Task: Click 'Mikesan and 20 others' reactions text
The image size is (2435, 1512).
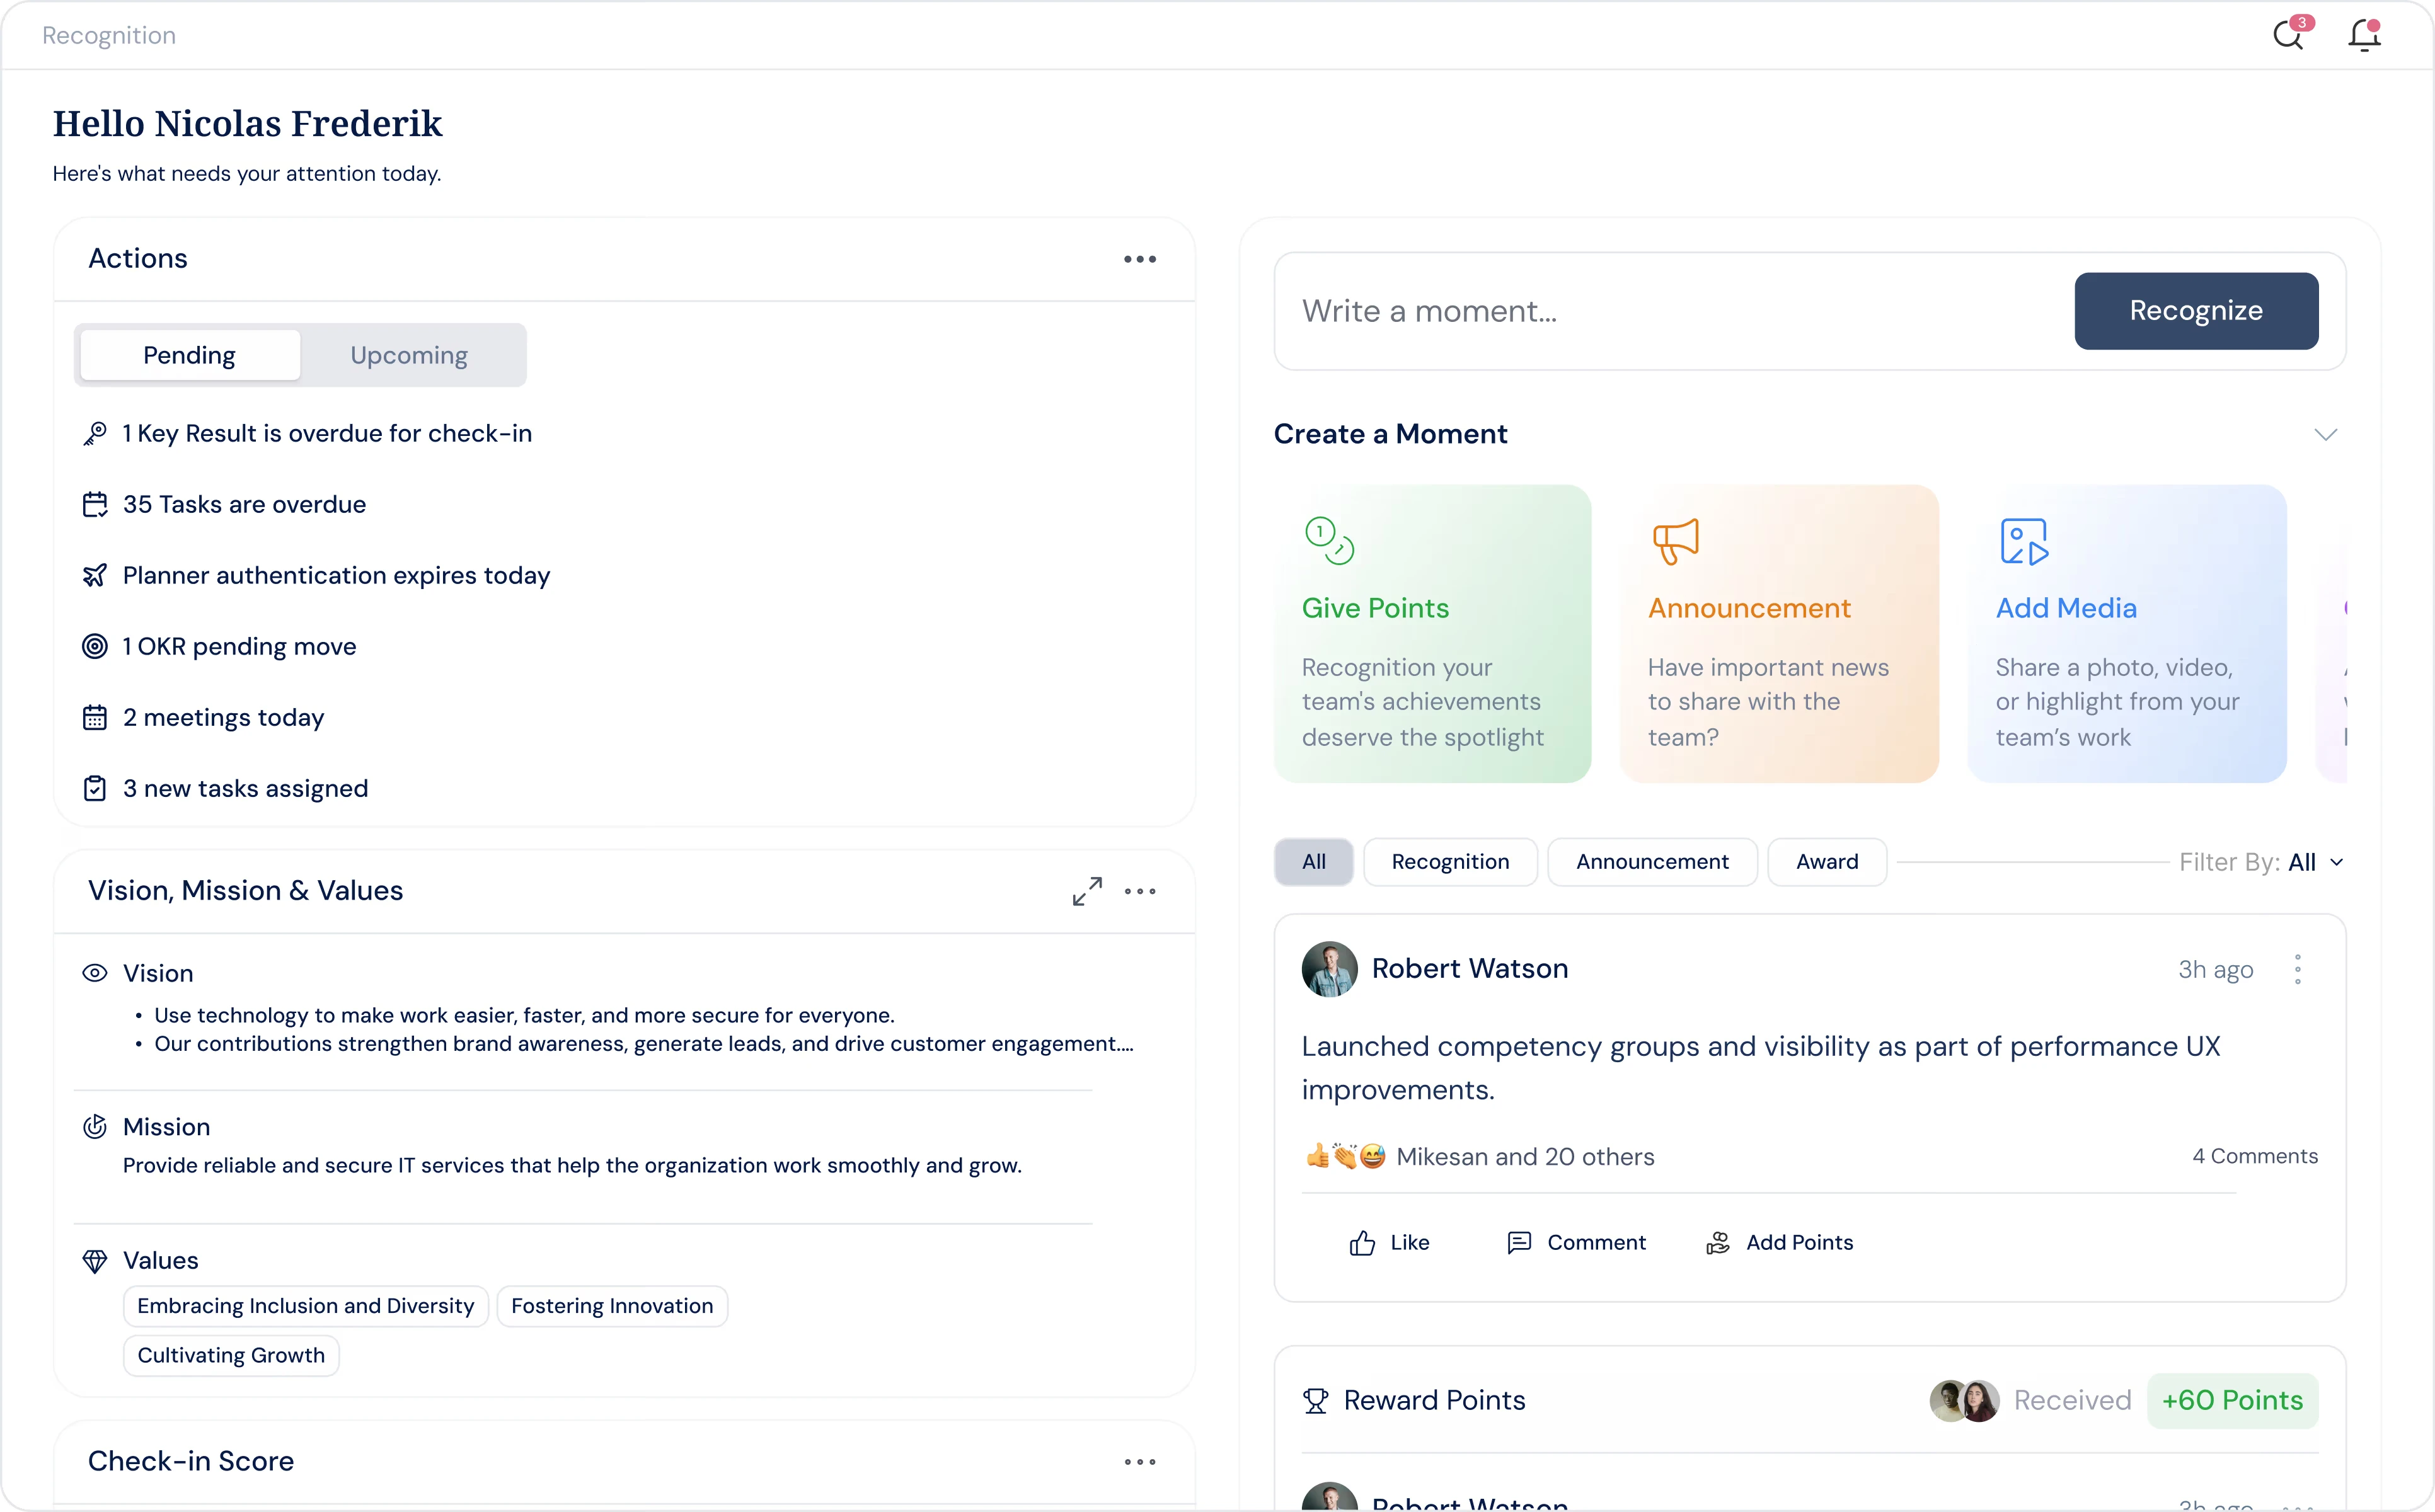Action: 1525,1157
